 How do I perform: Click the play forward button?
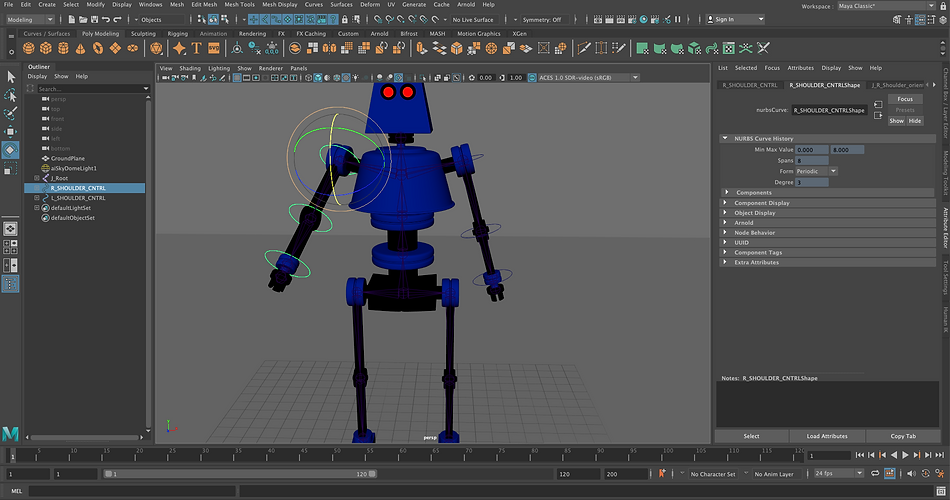coord(905,455)
